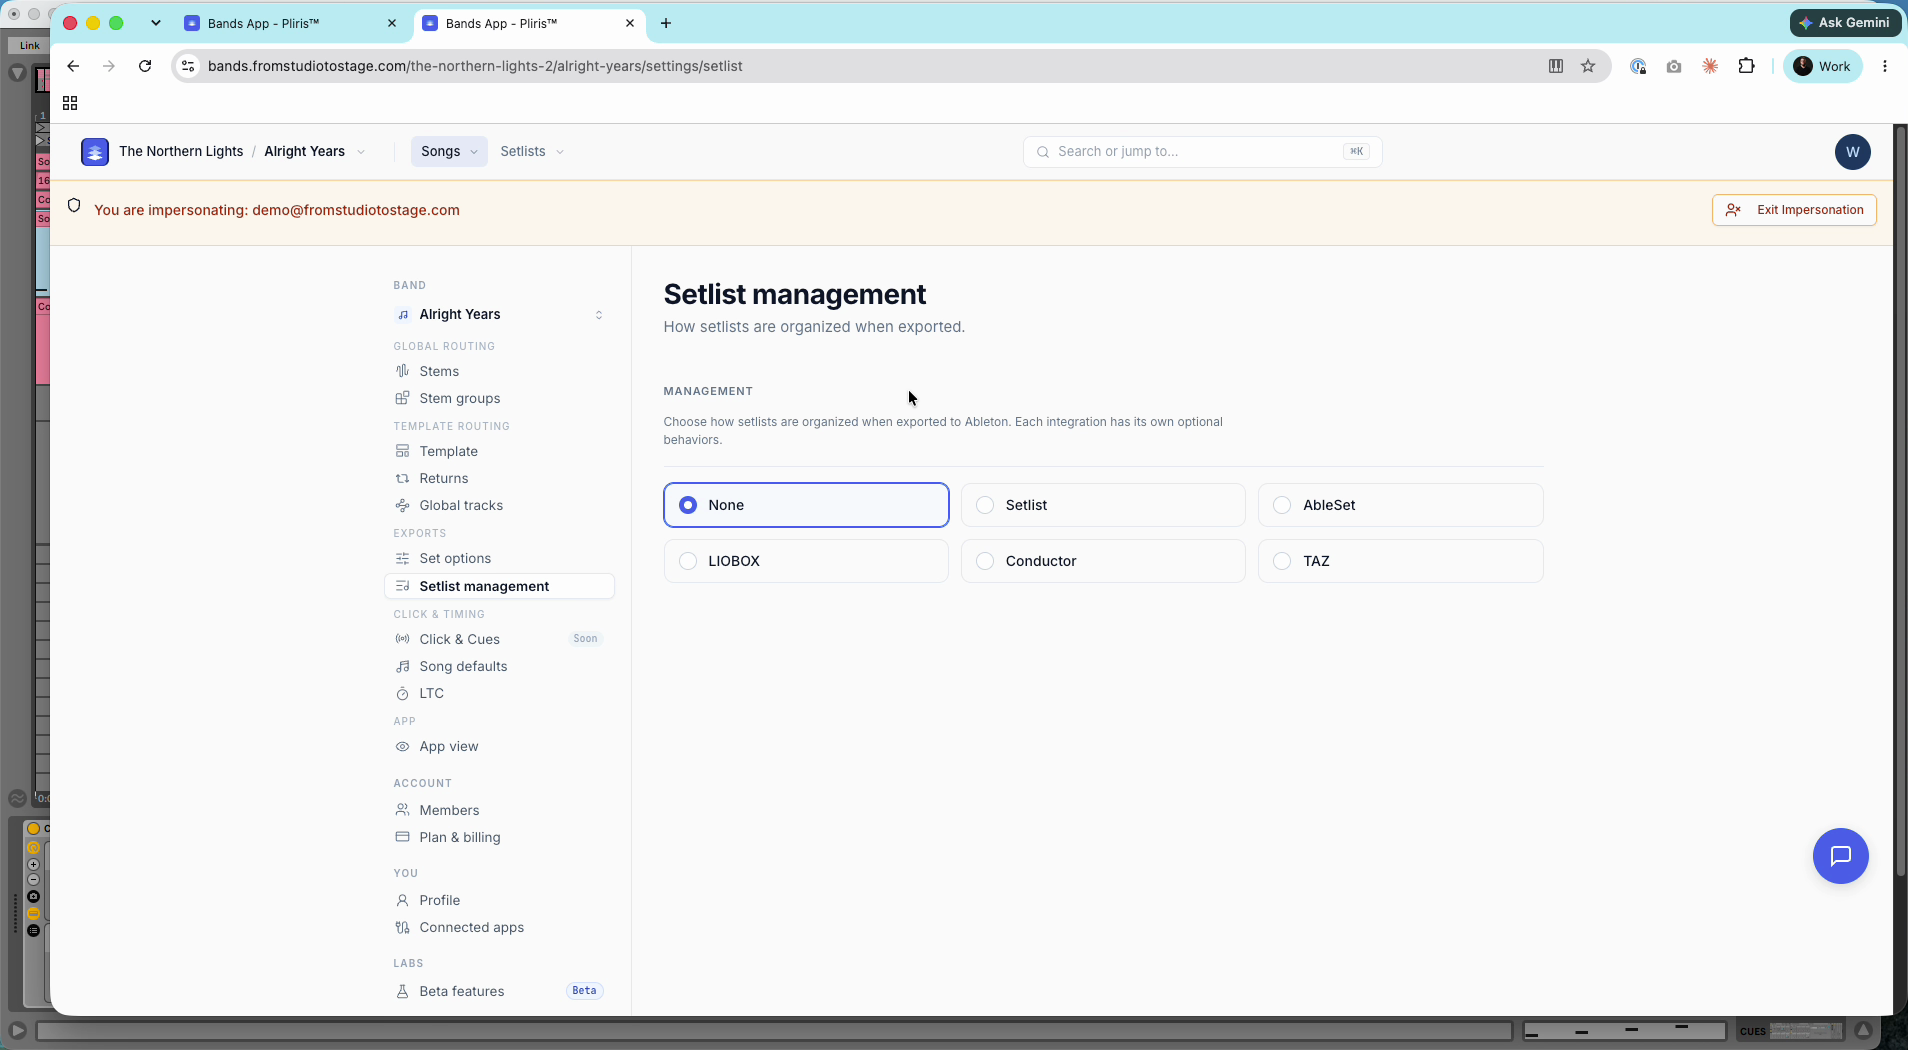The width and height of the screenshot is (1908, 1050).
Task: Click the Song defaults music note icon
Action: click(x=402, y=666)
